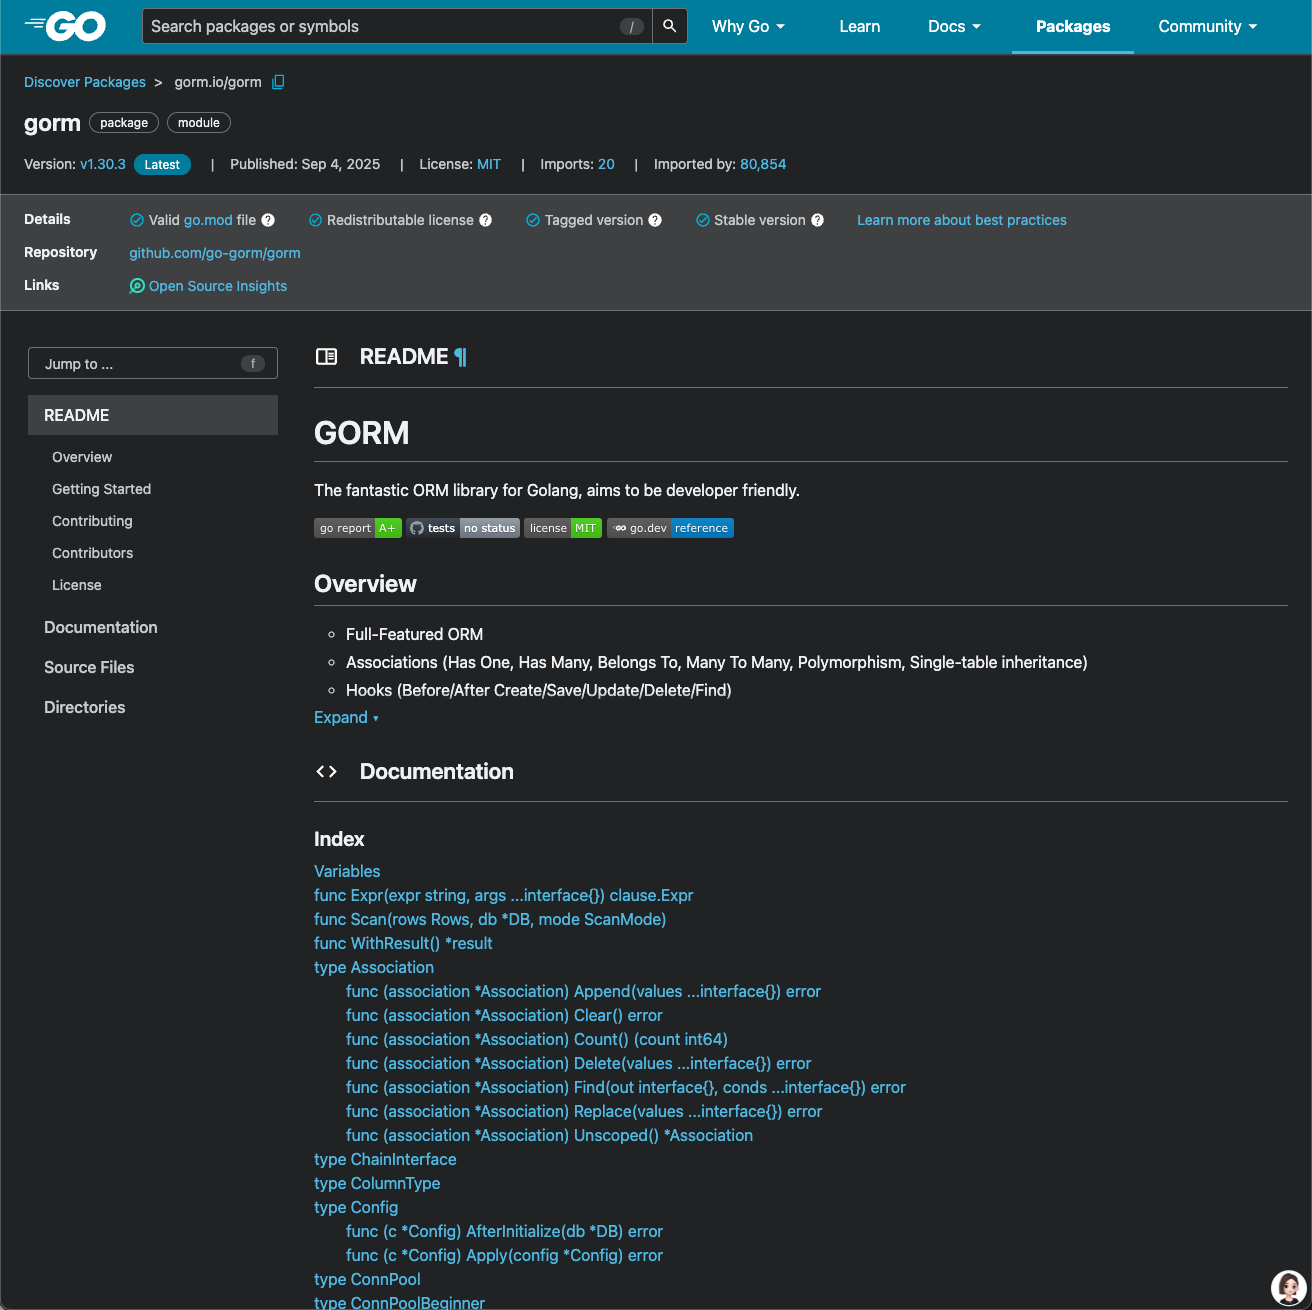Click the package chip
The width and height of the screenshot is (1312, 1310).
pyautogui.click(x=124, y=123)
